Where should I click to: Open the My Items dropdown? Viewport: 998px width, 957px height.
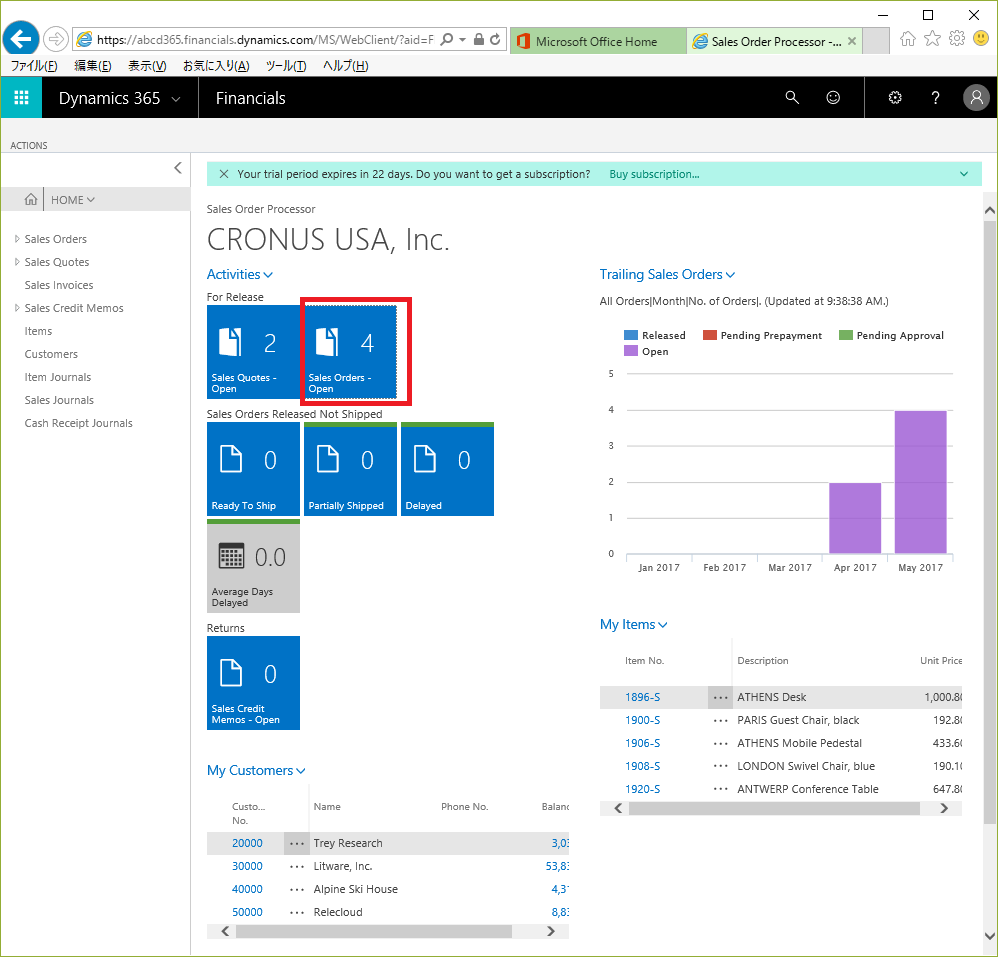[x=633, y=624]
